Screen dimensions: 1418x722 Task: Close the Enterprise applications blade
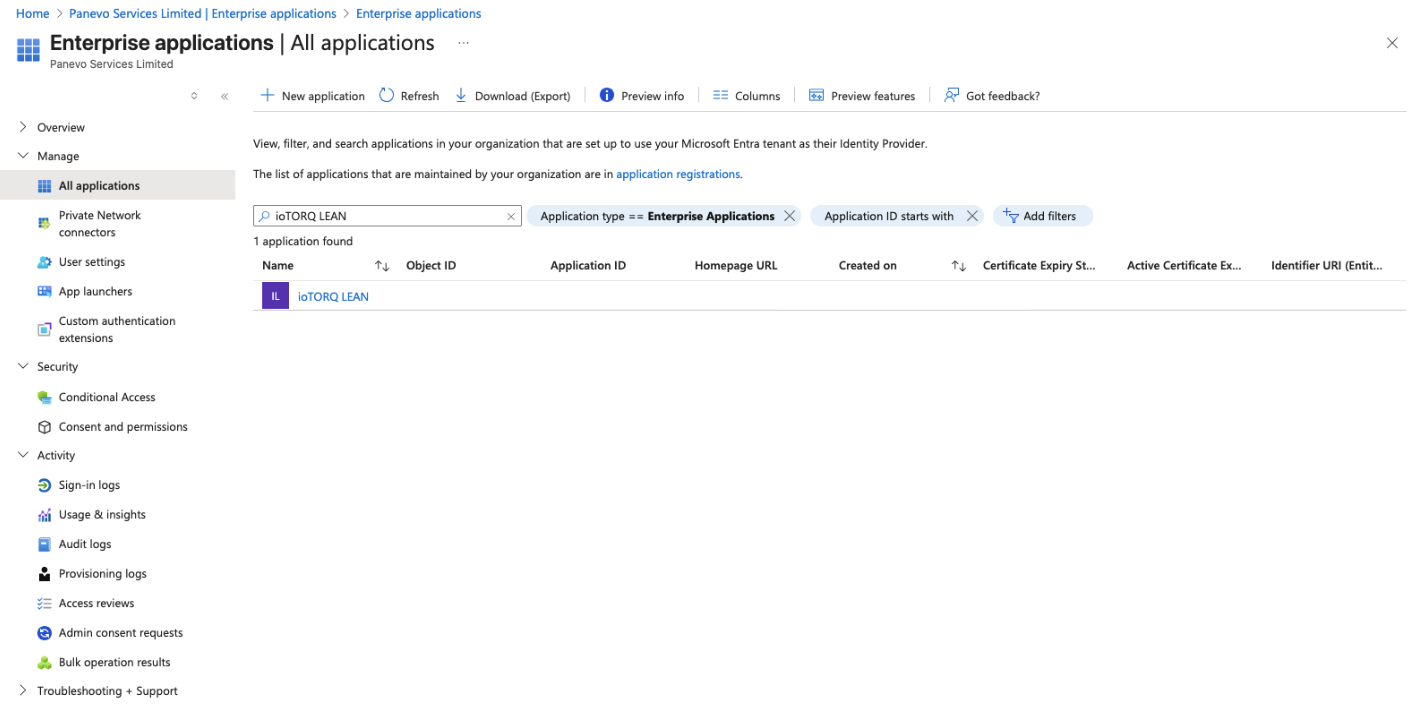tap(1391, 43)
